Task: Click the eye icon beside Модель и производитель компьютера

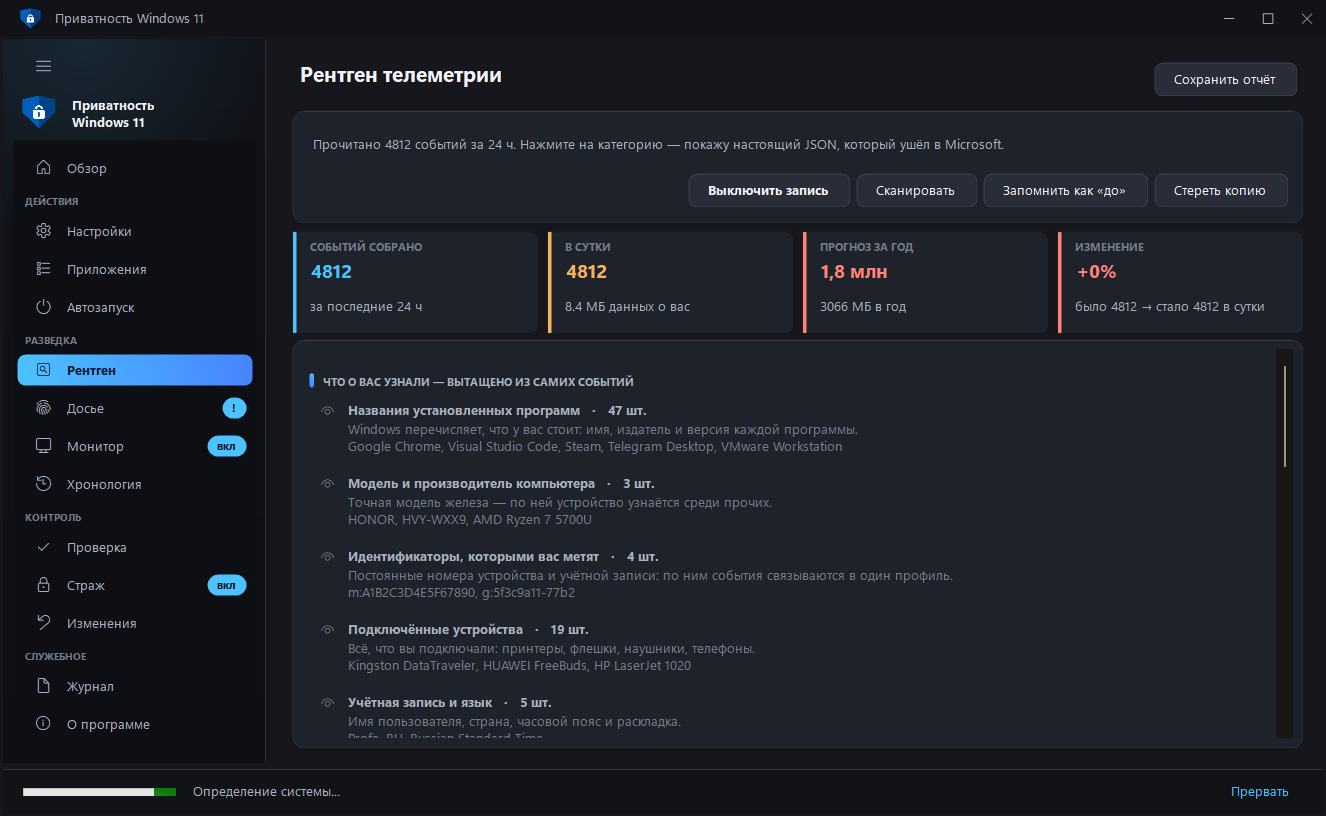Action: click(x=327, y=484)
